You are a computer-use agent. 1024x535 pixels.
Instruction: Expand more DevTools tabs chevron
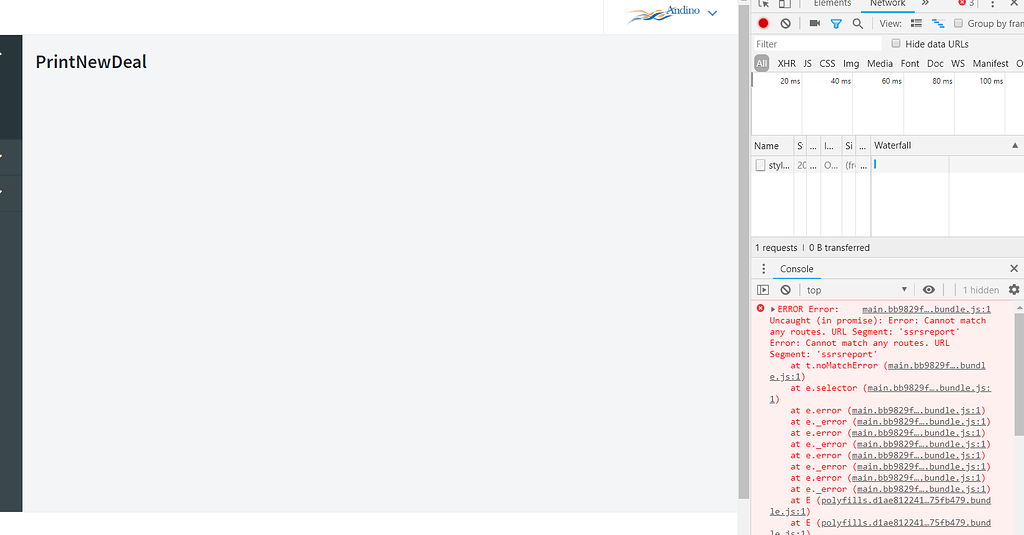[925, 3]
